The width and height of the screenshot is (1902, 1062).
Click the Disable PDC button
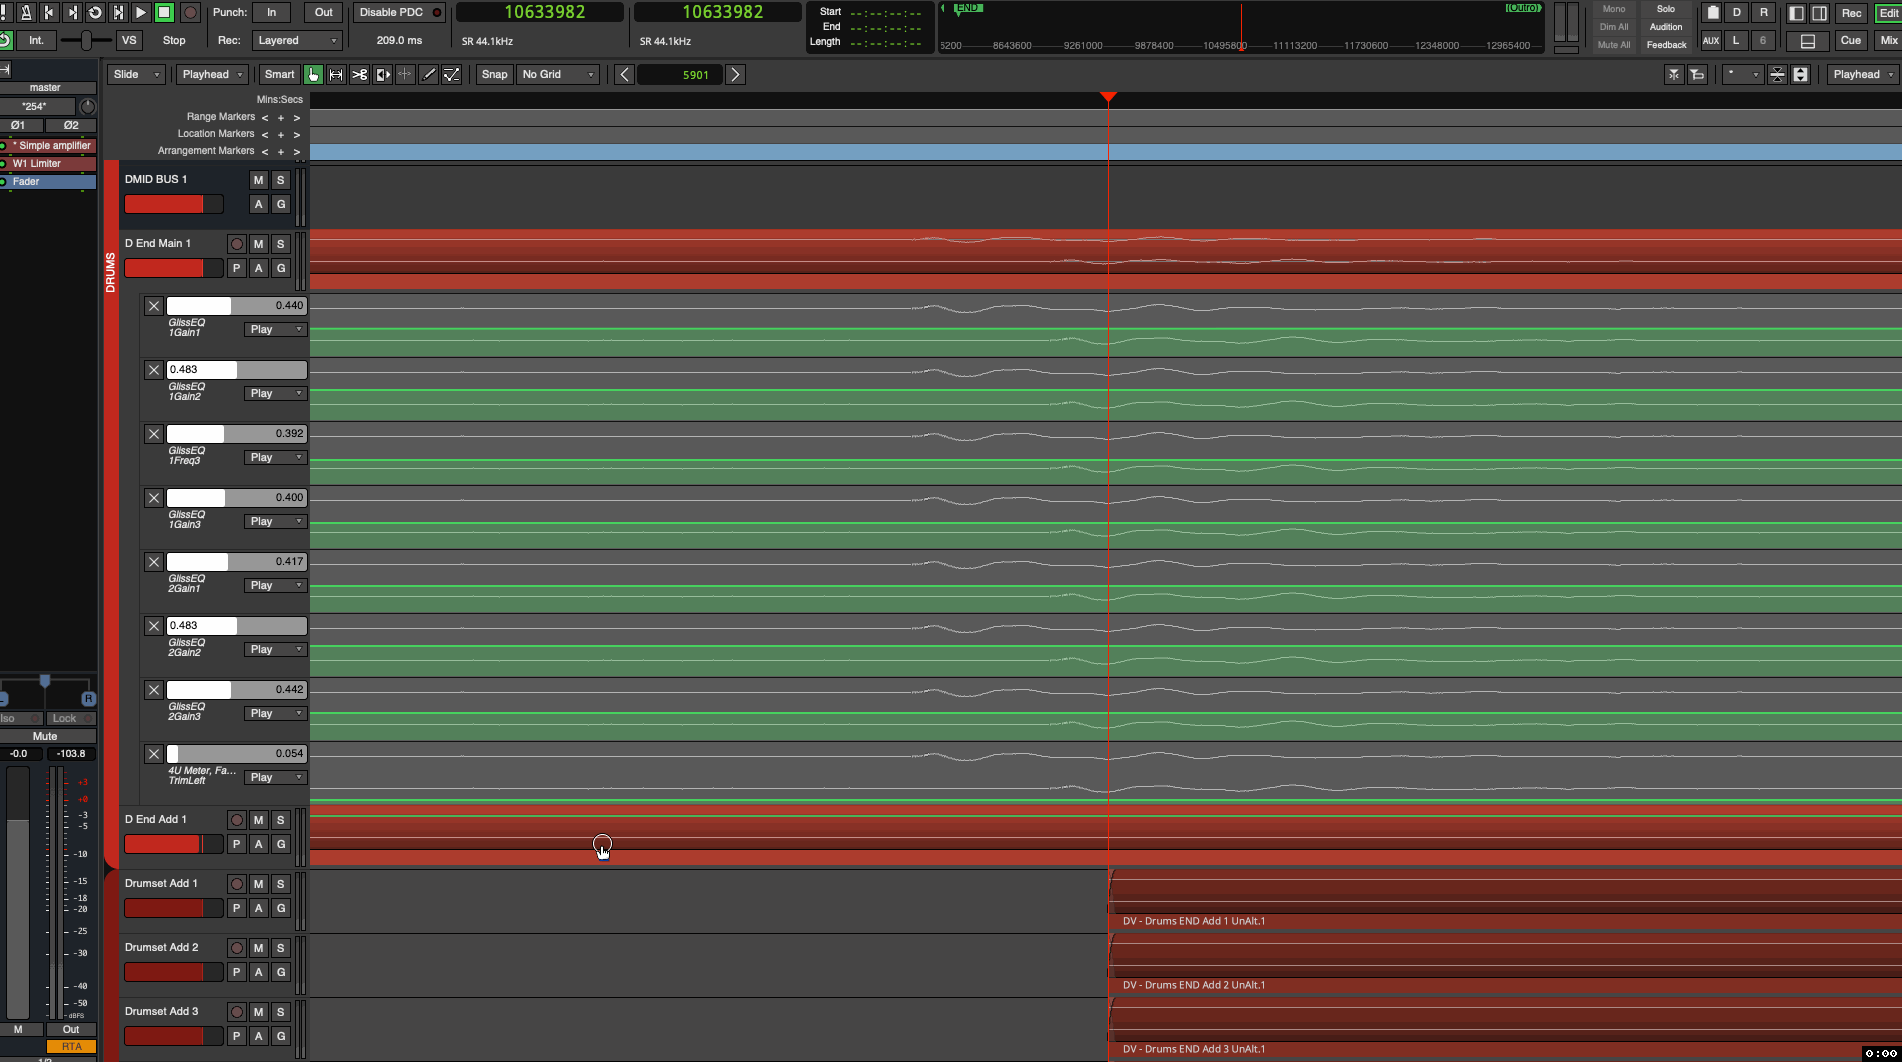pyautogui.click(x=398, y=13)
